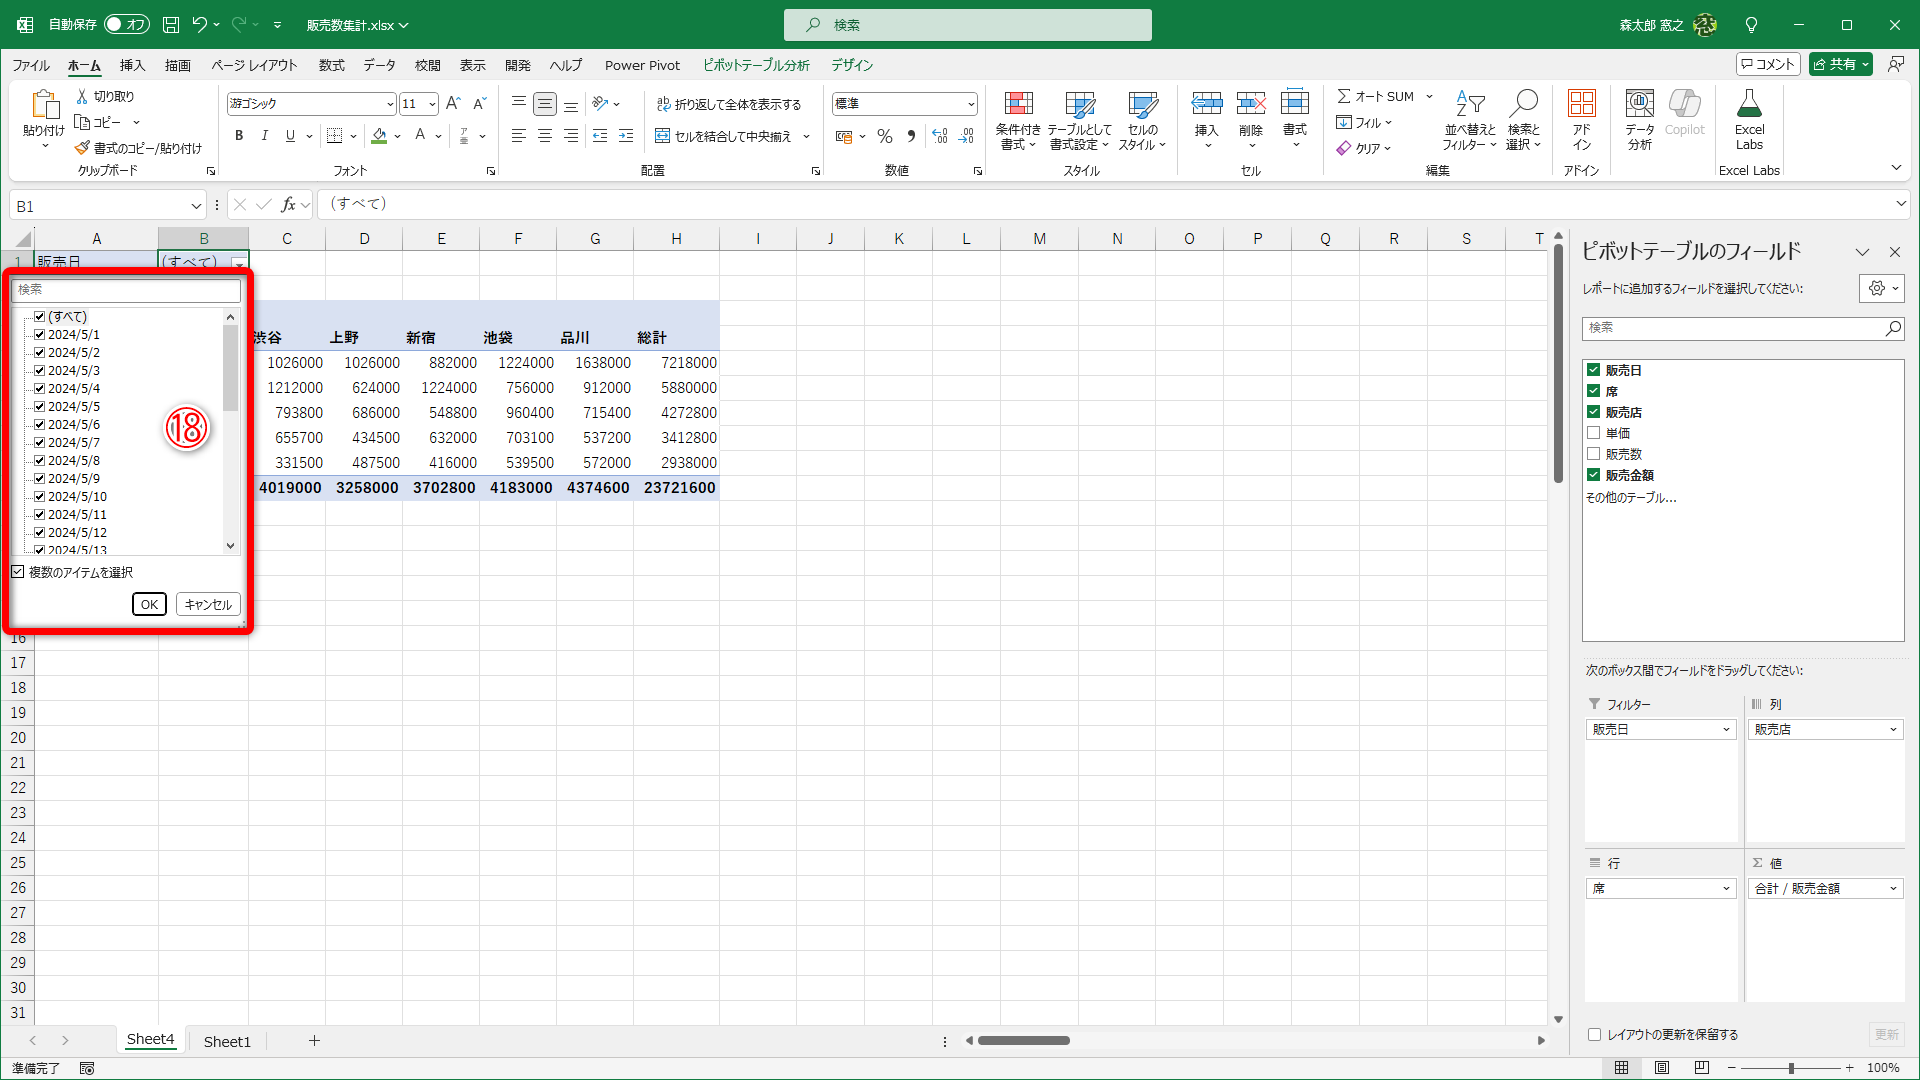The width and height of the screenshot is (1920, 1080).
Task: Enable the 単価 field checkbox
Action: [x=1594, y=433]
